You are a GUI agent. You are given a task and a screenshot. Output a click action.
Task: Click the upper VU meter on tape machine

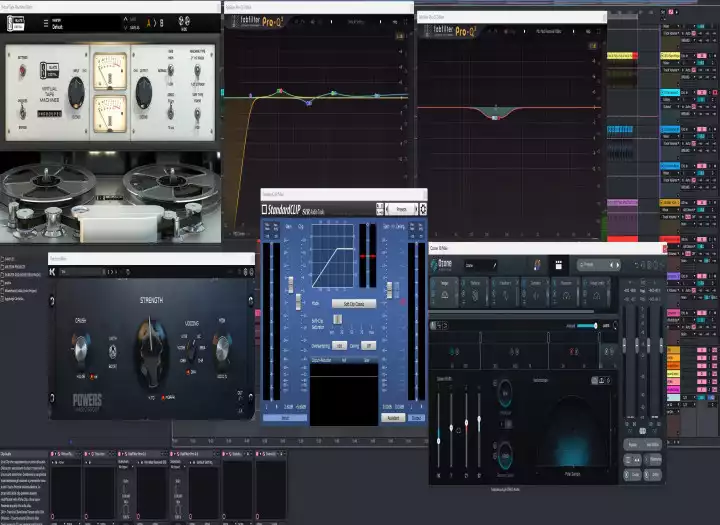pyautogui.click(x=110, y=72)
